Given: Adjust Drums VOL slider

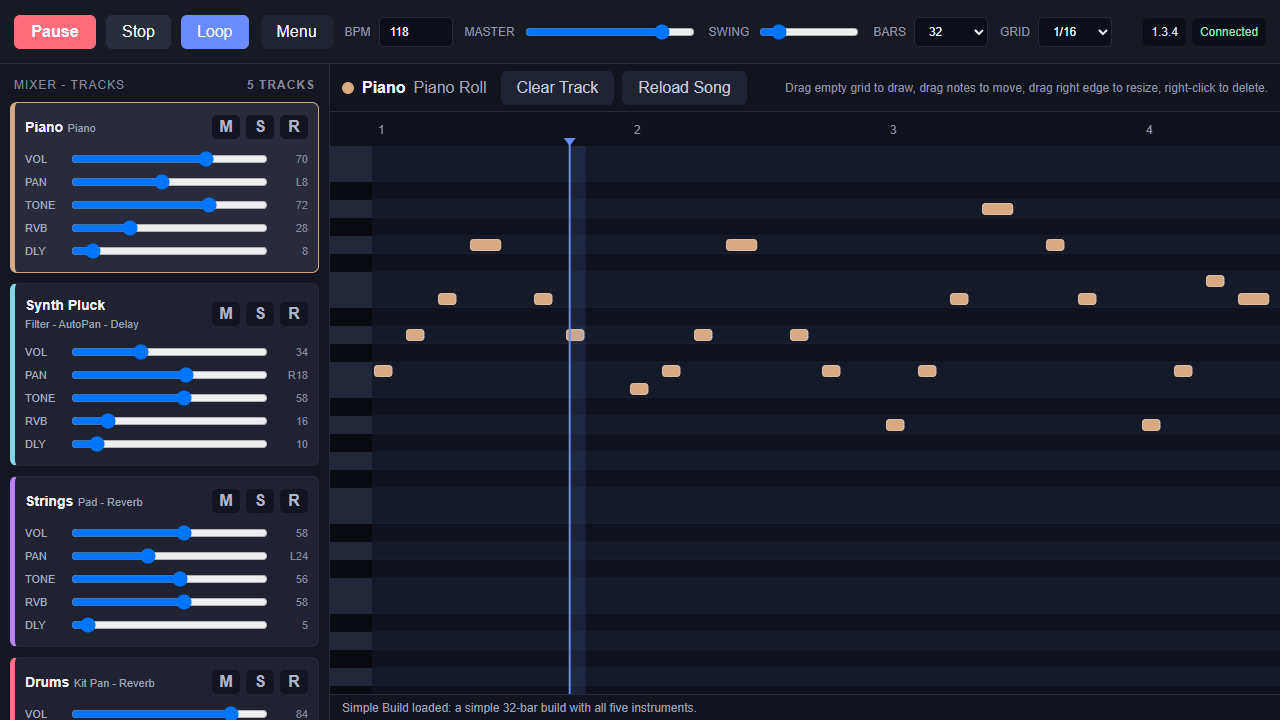Looking at the screenshot, I should (169, 714).
